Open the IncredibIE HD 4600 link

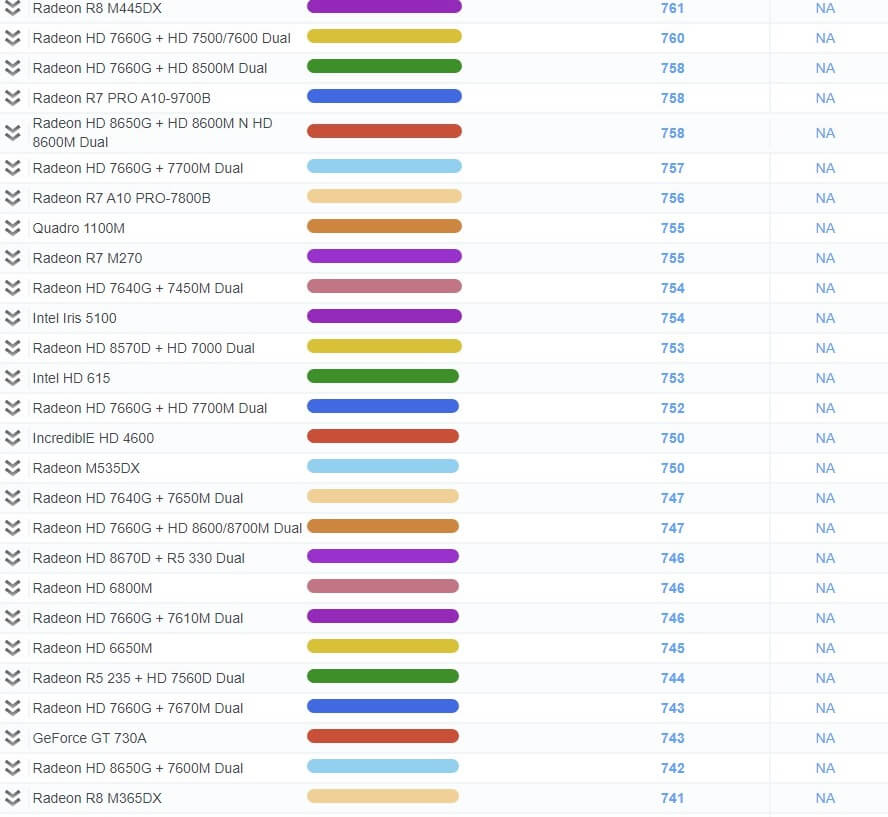[93, 439]
